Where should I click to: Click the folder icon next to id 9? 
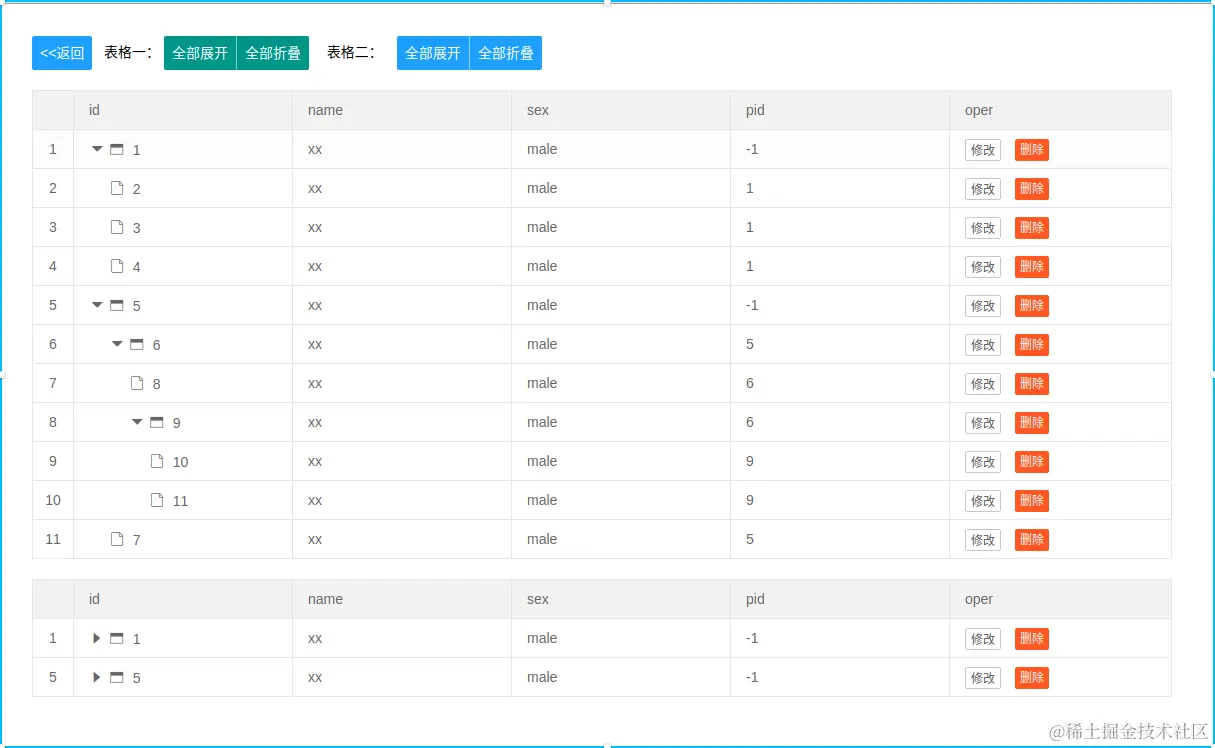tap(157, 422)
